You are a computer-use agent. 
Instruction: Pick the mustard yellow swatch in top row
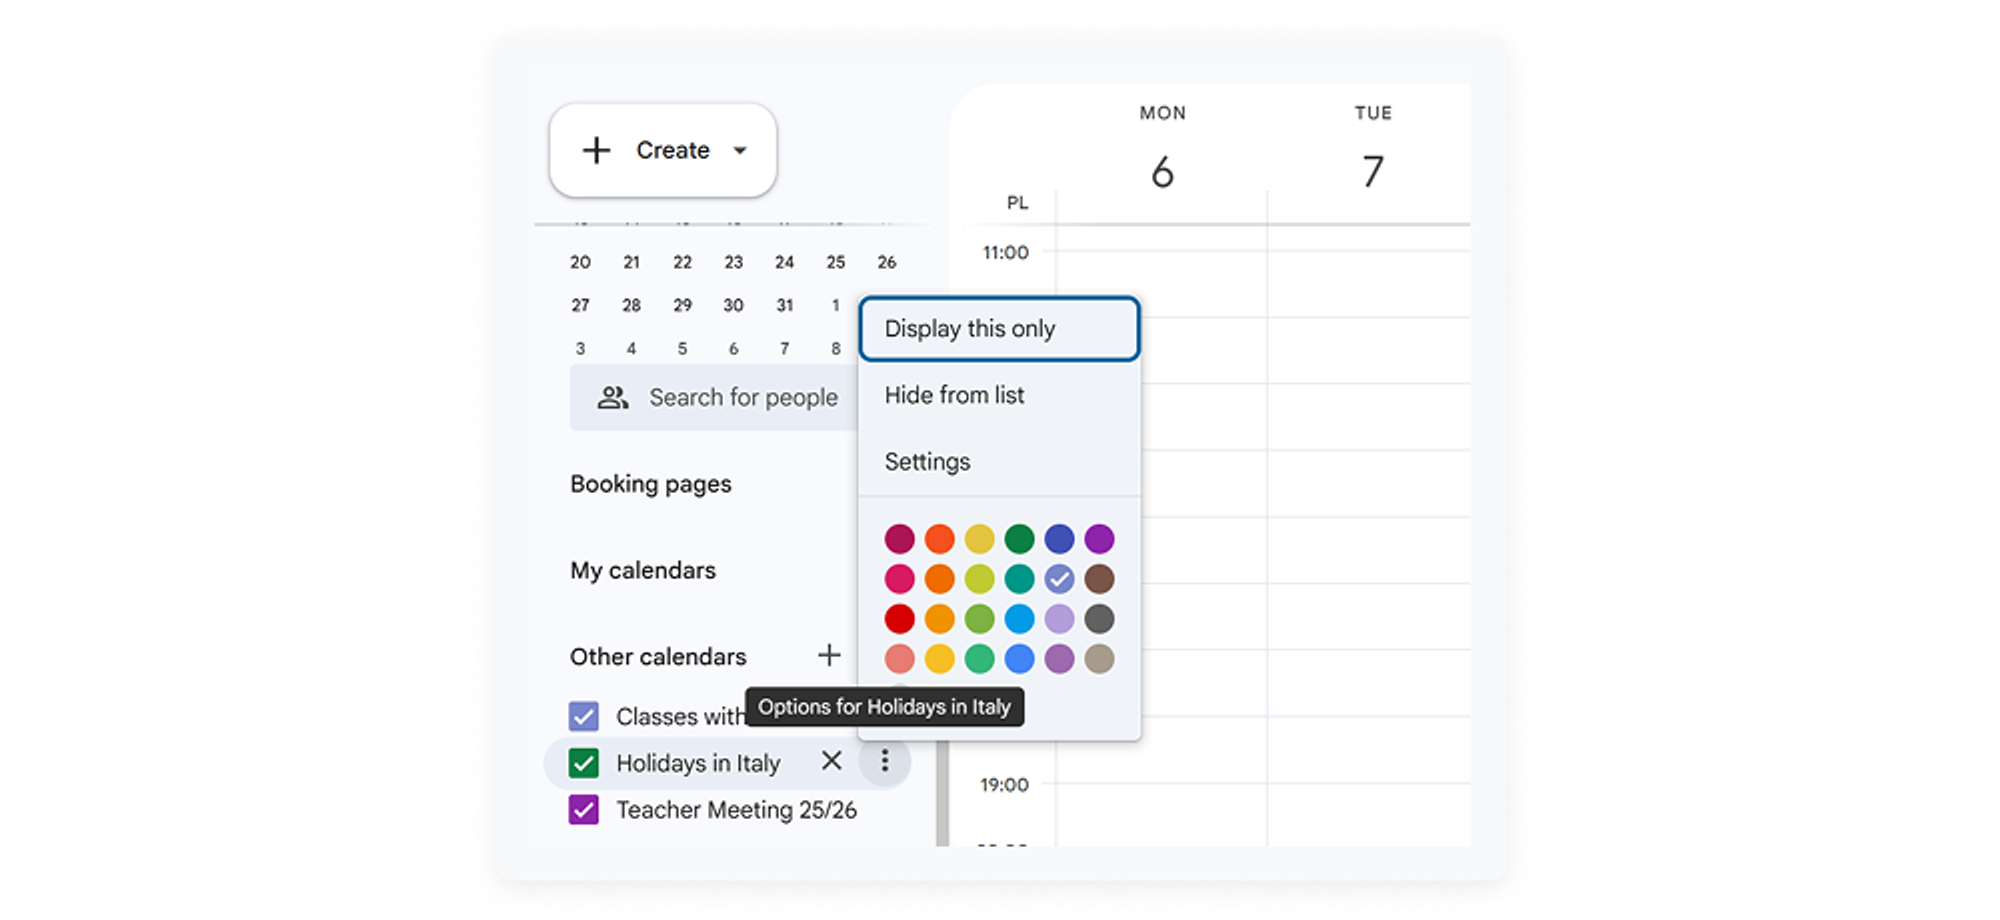tap(979, 539)
